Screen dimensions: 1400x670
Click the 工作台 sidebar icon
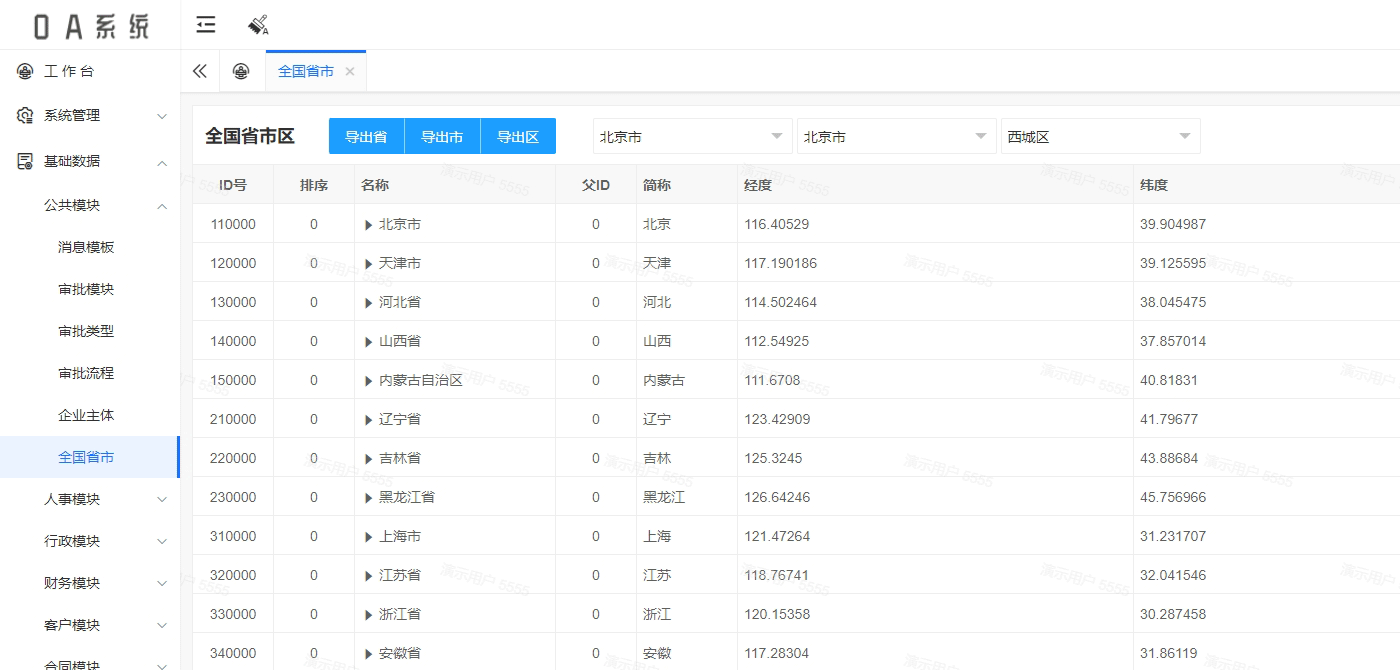(25, 71)
